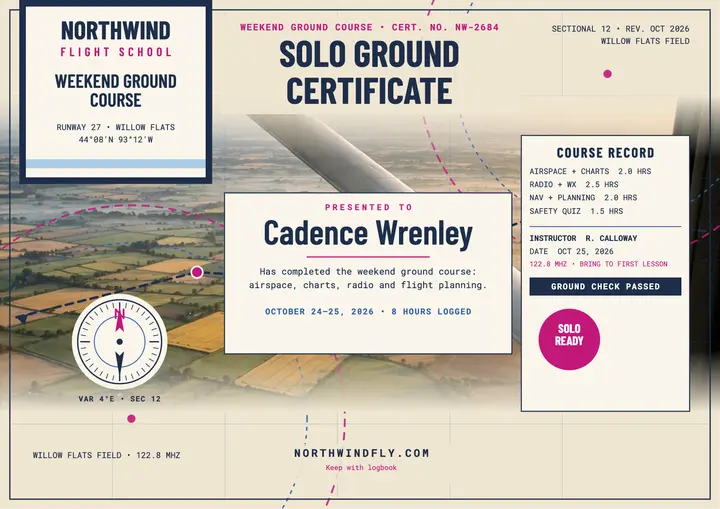Click the compass rose graphic
This screenshot has width=720, height=509.
pos(119,341)
